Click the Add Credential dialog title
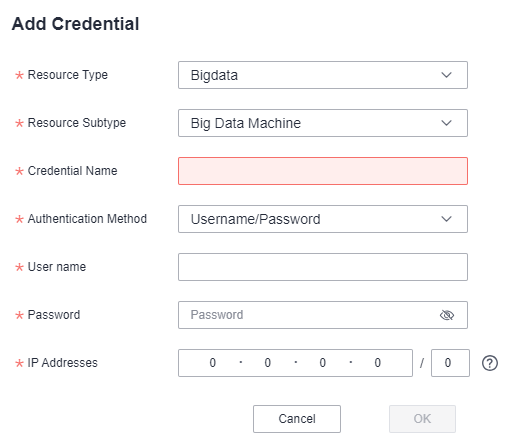The height and width of the screenshot is (444, 511). click(76, 24)
